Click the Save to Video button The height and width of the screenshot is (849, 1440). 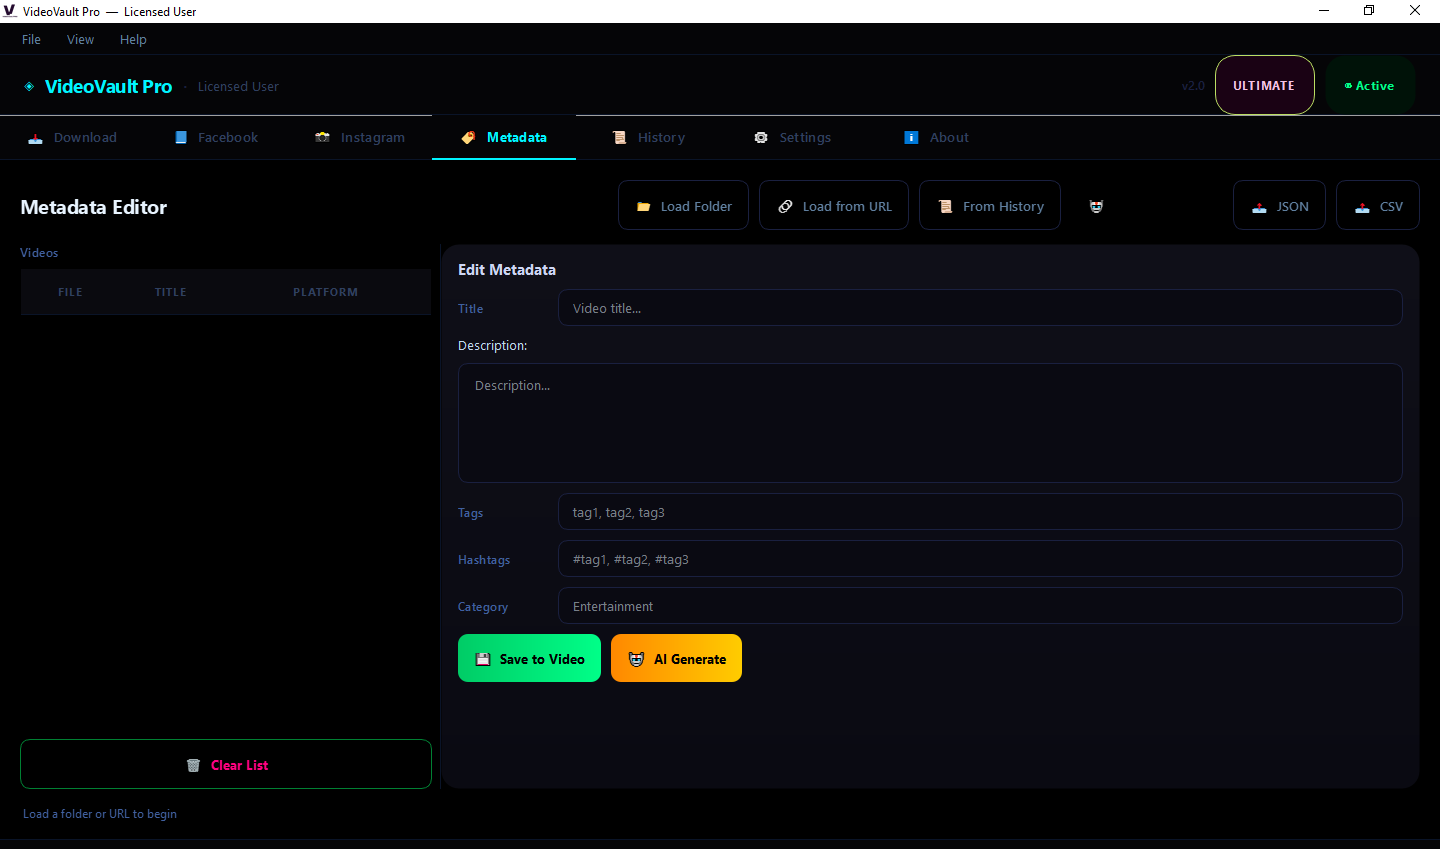pos(529,658)
